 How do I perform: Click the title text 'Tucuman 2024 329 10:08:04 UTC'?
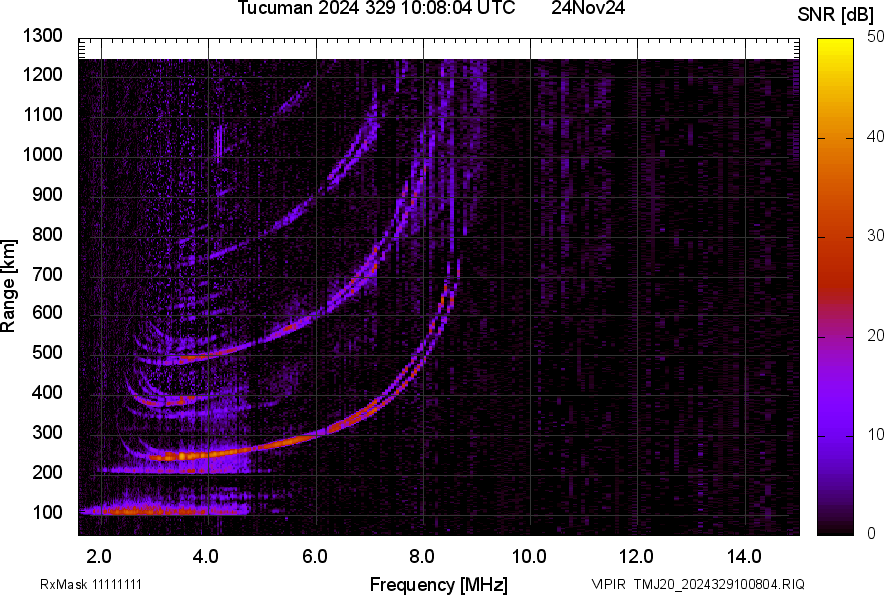376,8
